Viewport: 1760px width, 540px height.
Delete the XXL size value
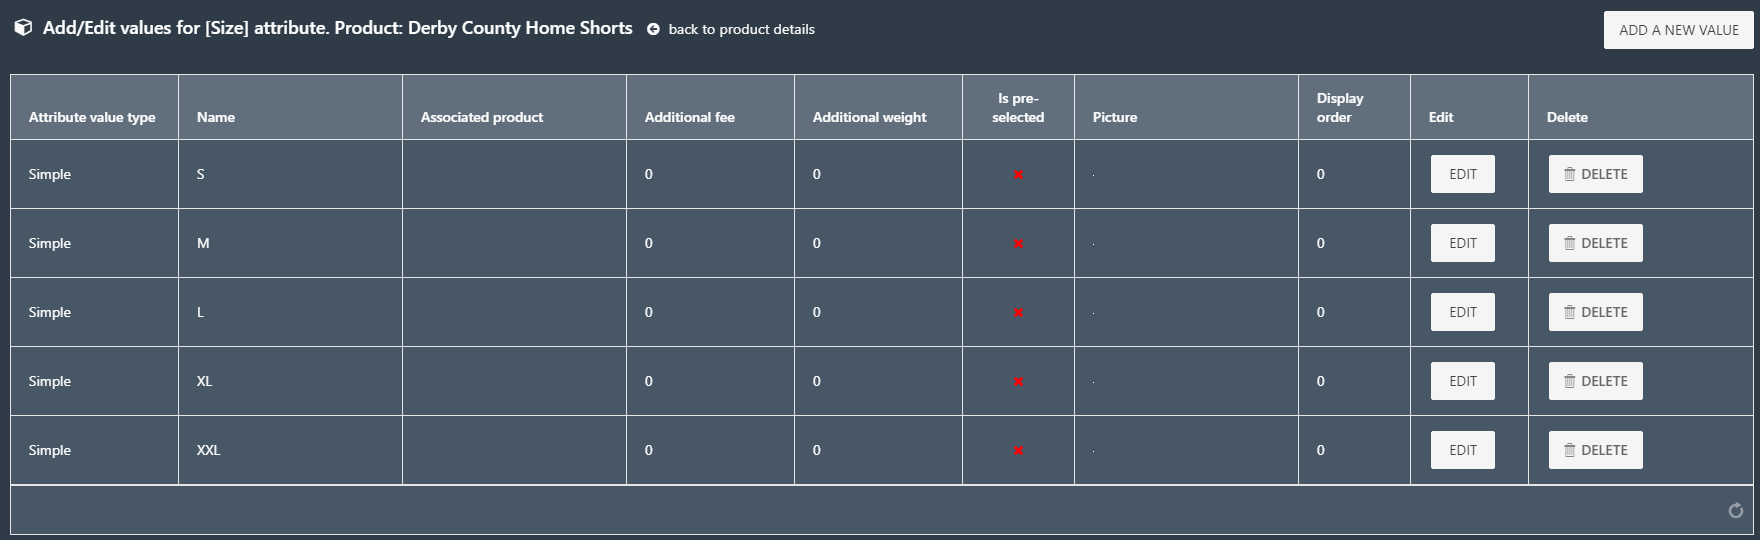point(1595,450)
